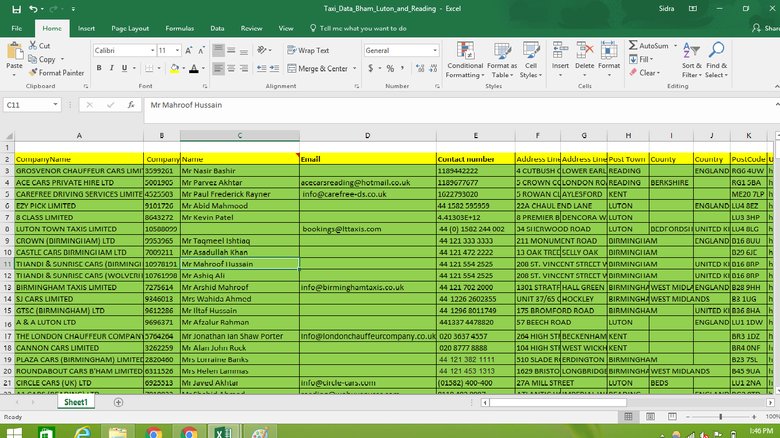Click AutoSum sigma button
The height and width of the screenshot is (438, 780).
tap(649, 45)
